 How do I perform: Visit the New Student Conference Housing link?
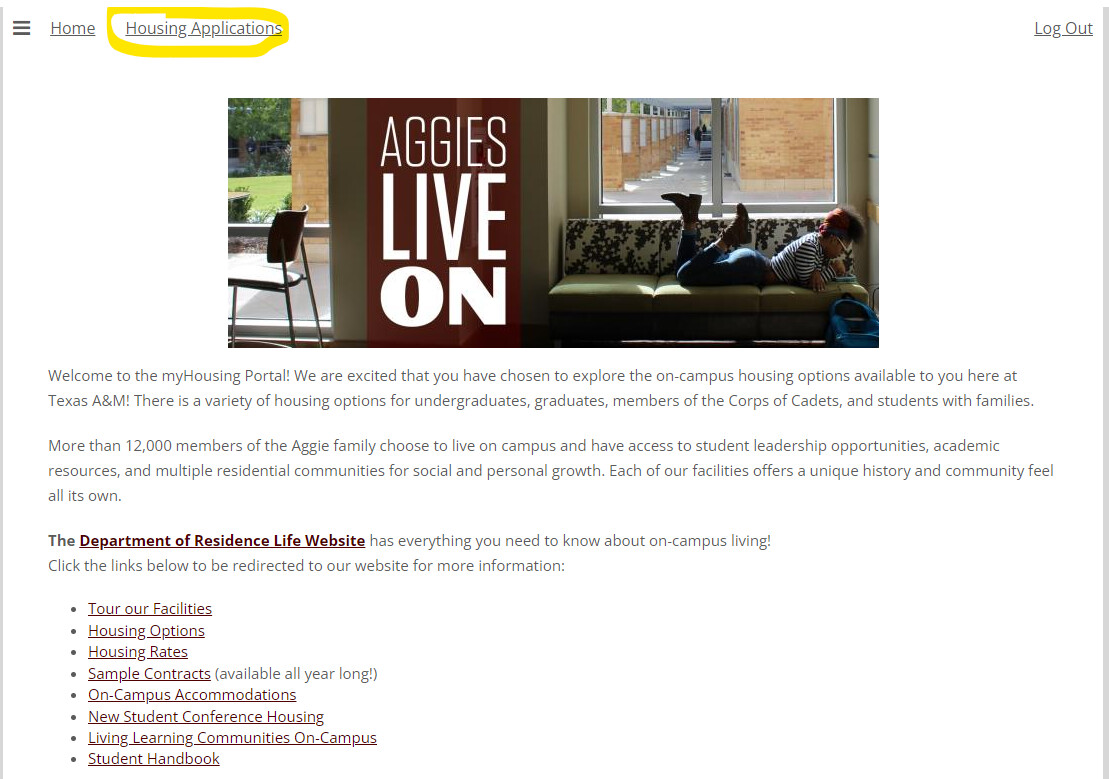tap(206, 717)
